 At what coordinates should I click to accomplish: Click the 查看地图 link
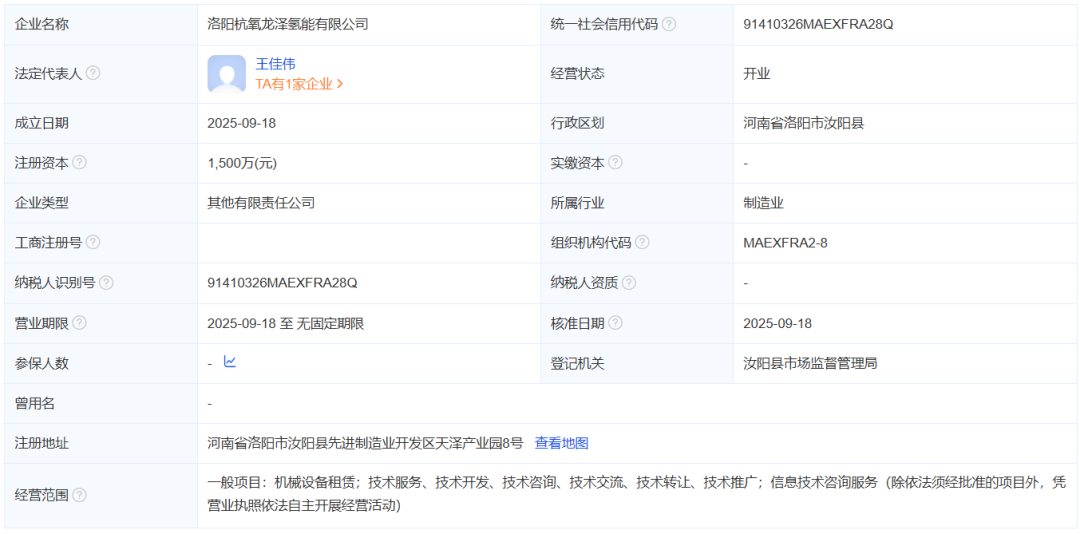[x=561, y=443]
